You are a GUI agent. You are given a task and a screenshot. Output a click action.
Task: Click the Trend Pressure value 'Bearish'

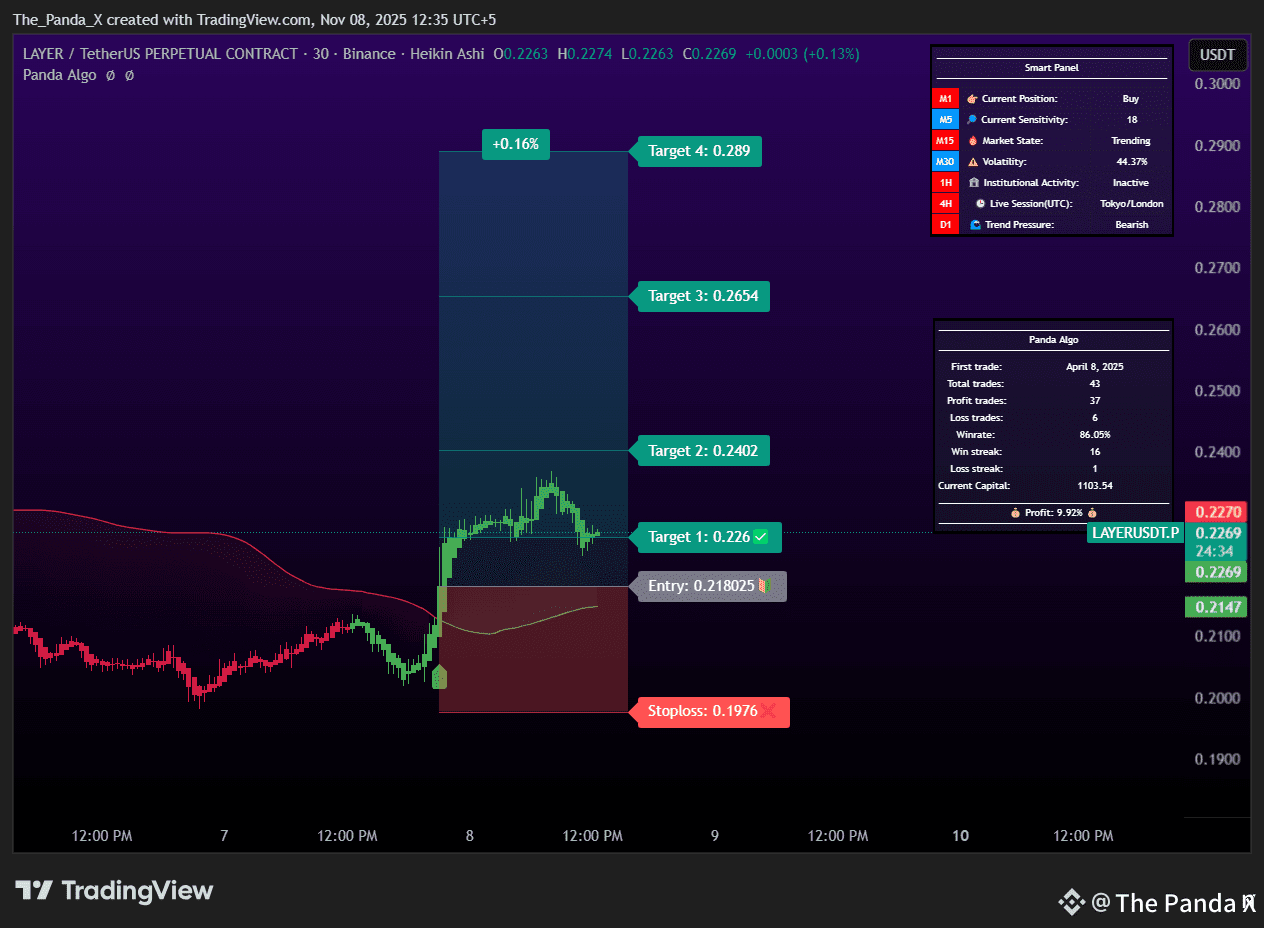(1131, 225)
